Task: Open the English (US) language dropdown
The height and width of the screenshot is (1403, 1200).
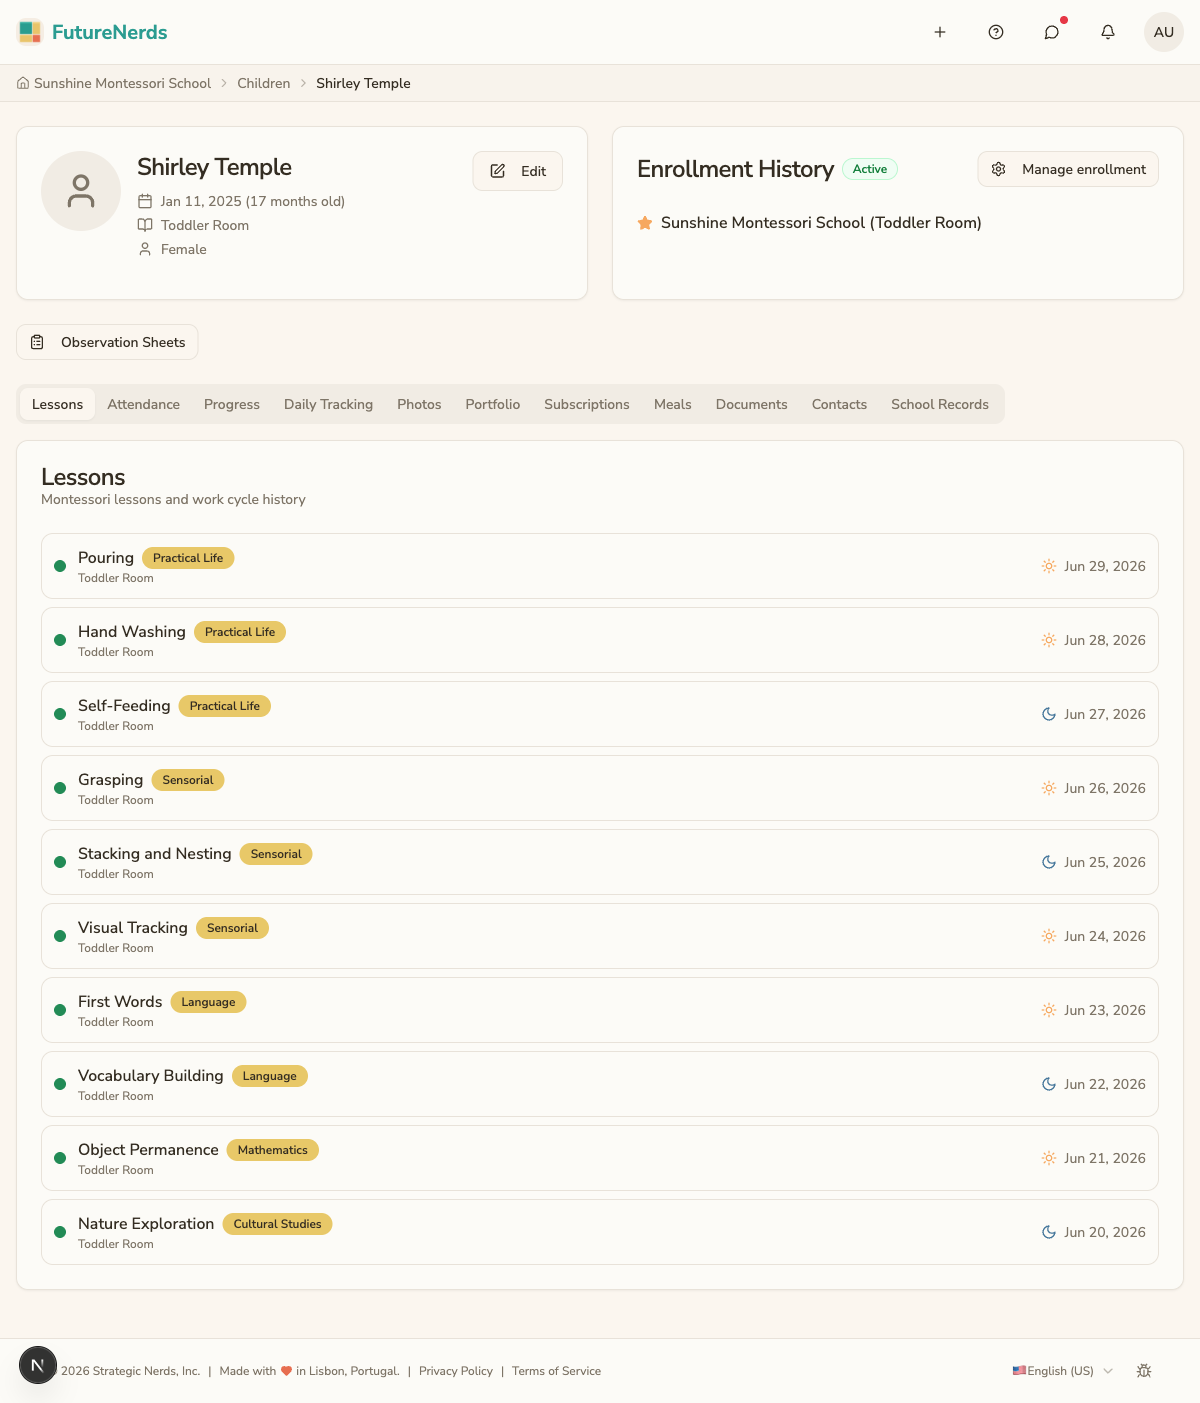Action: click(1063, 1371)
